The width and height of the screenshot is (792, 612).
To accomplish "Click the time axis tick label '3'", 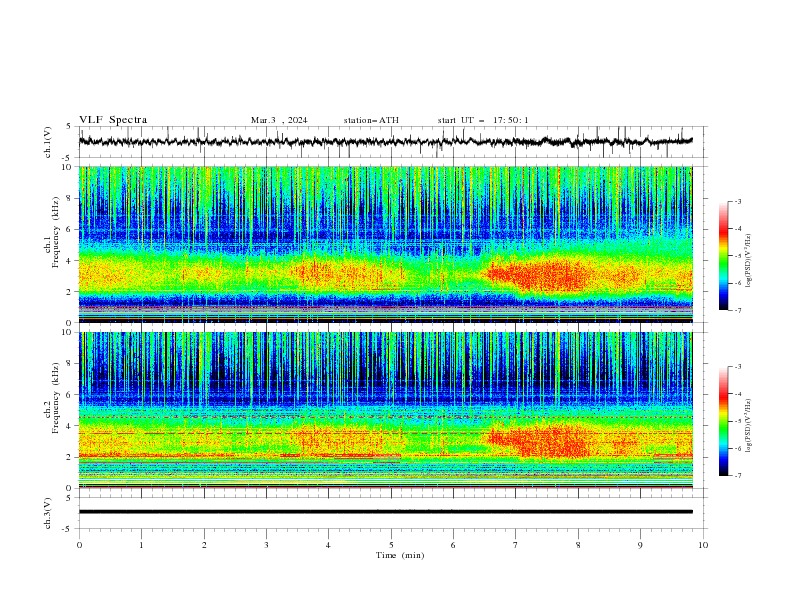I will tap(266, 545).
